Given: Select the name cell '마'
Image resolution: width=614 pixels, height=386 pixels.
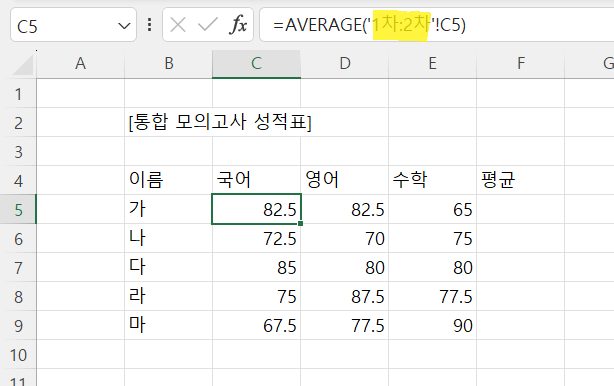Looking at the screenshot, I should click(168, 325).
